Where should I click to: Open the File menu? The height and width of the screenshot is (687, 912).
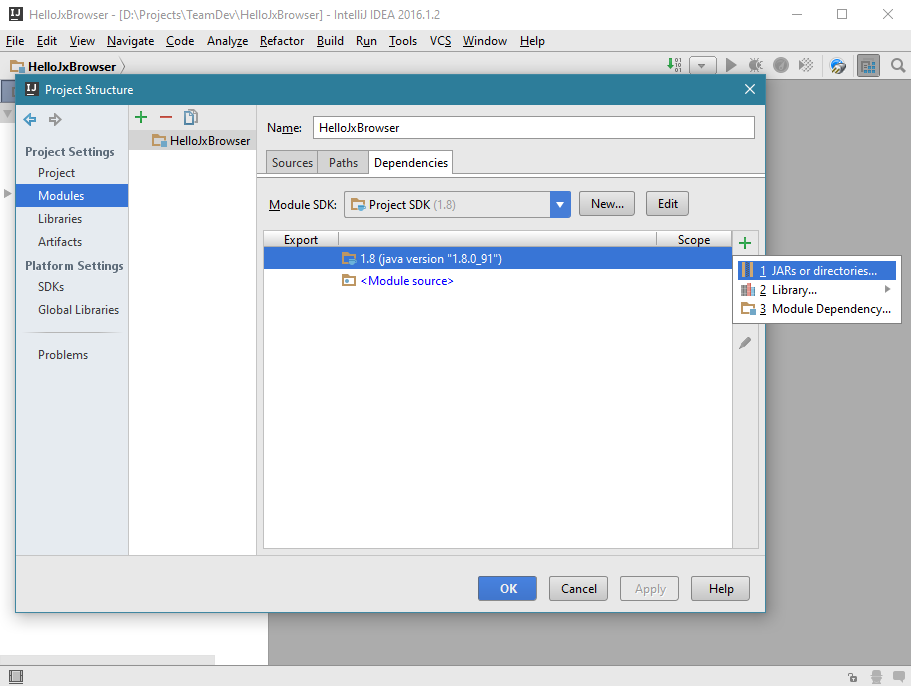[x=15, y=41]
